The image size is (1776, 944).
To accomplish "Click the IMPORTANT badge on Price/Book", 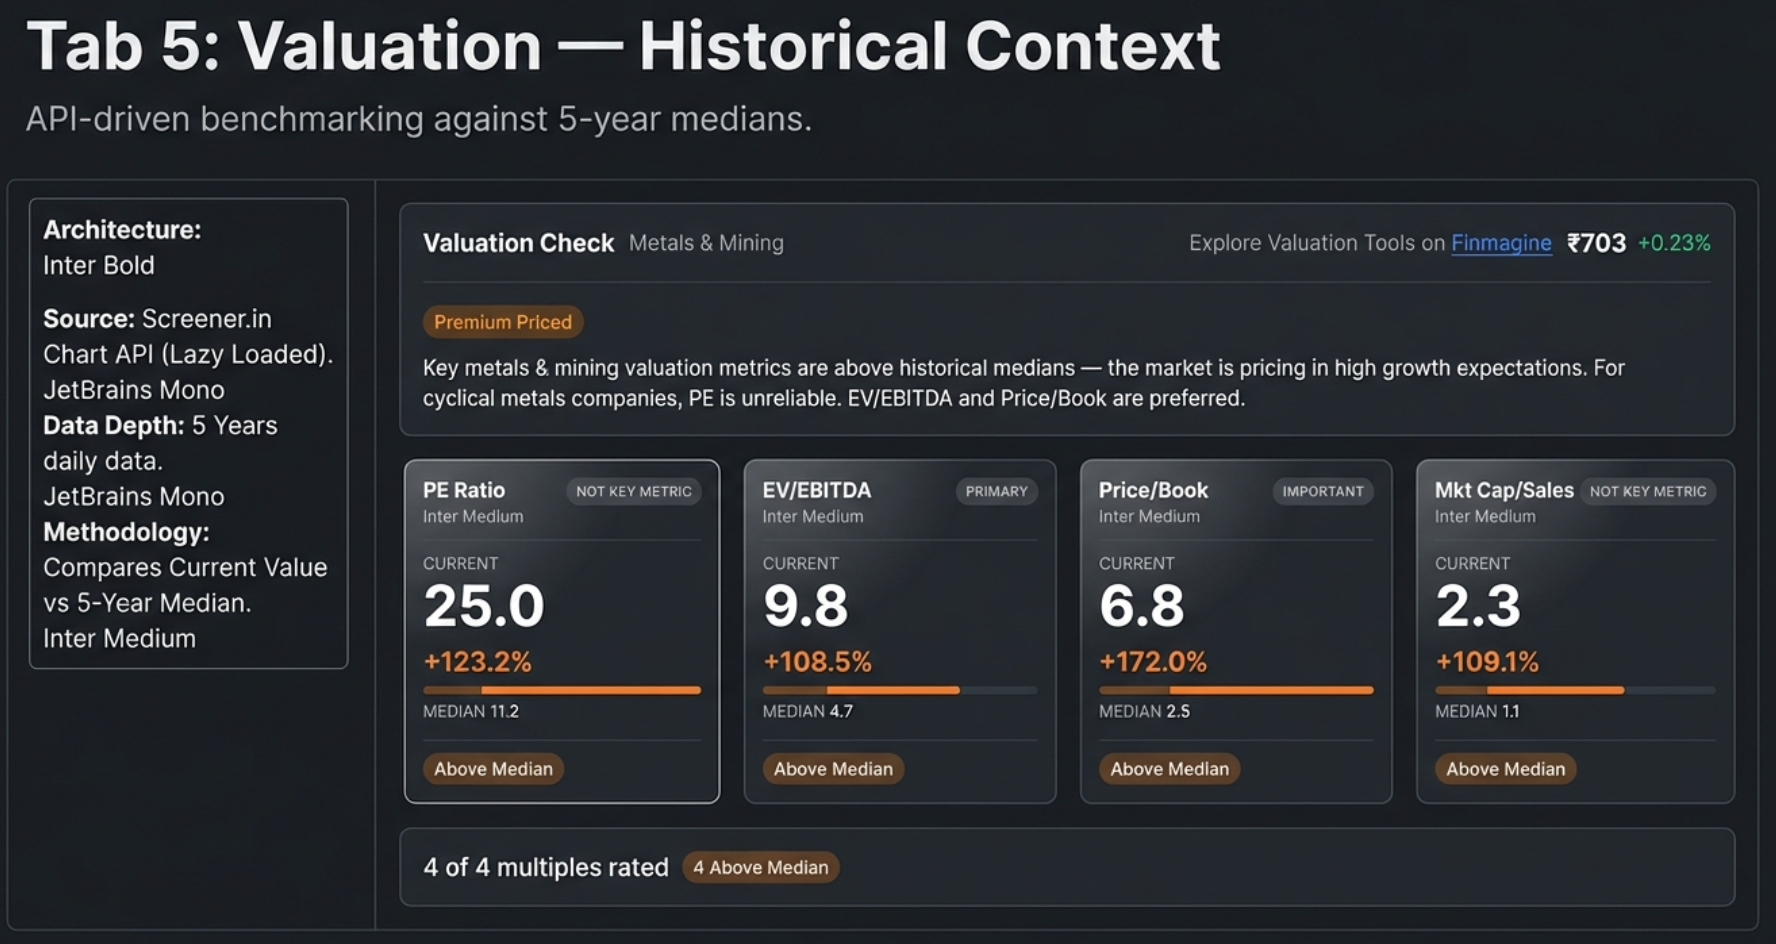I will pos(1322,491).
